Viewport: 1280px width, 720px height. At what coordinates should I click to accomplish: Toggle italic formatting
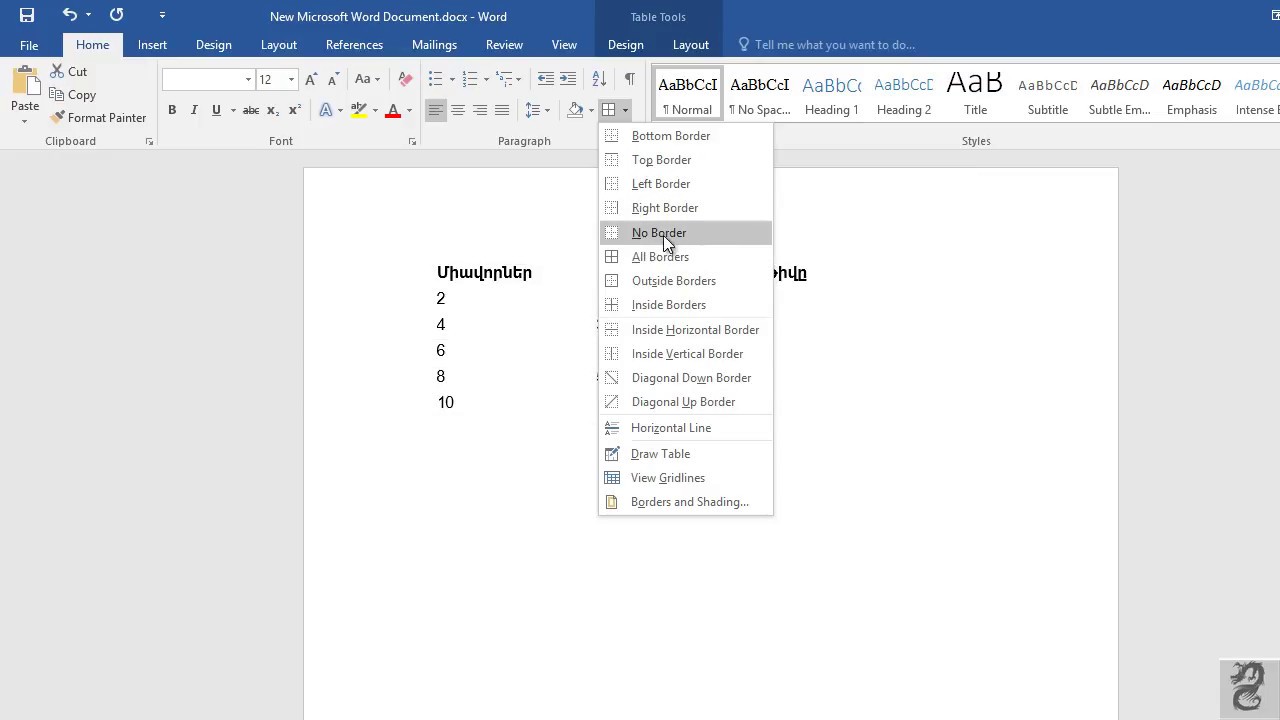[x=194, y=110]
